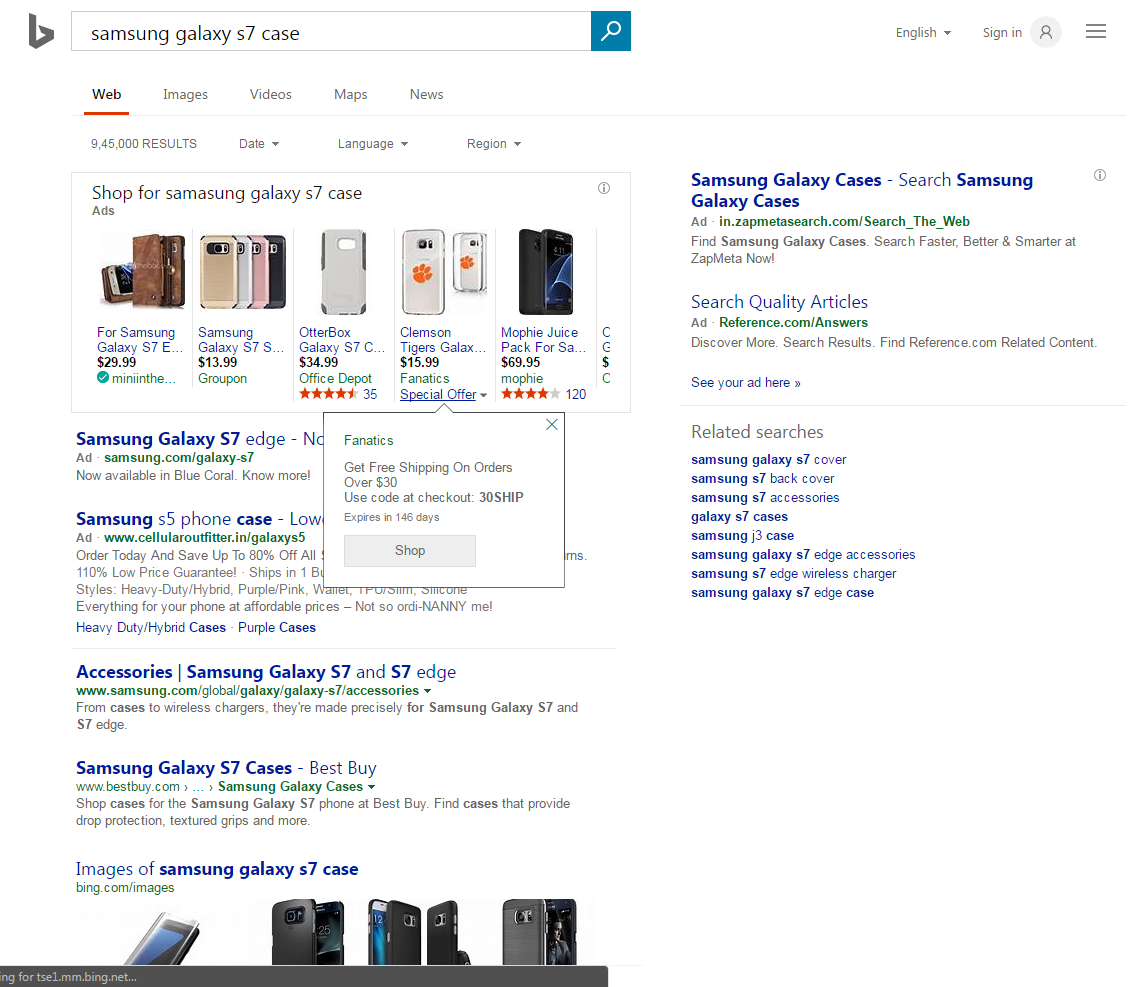Switch to the Videos tab

270,95
